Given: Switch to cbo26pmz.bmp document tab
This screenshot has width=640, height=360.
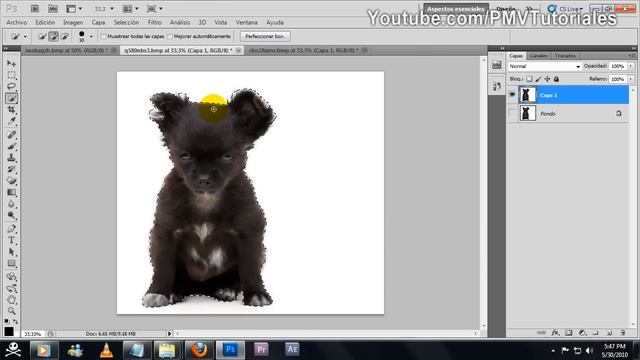Looking at the screenshot, I should [304, 50].
